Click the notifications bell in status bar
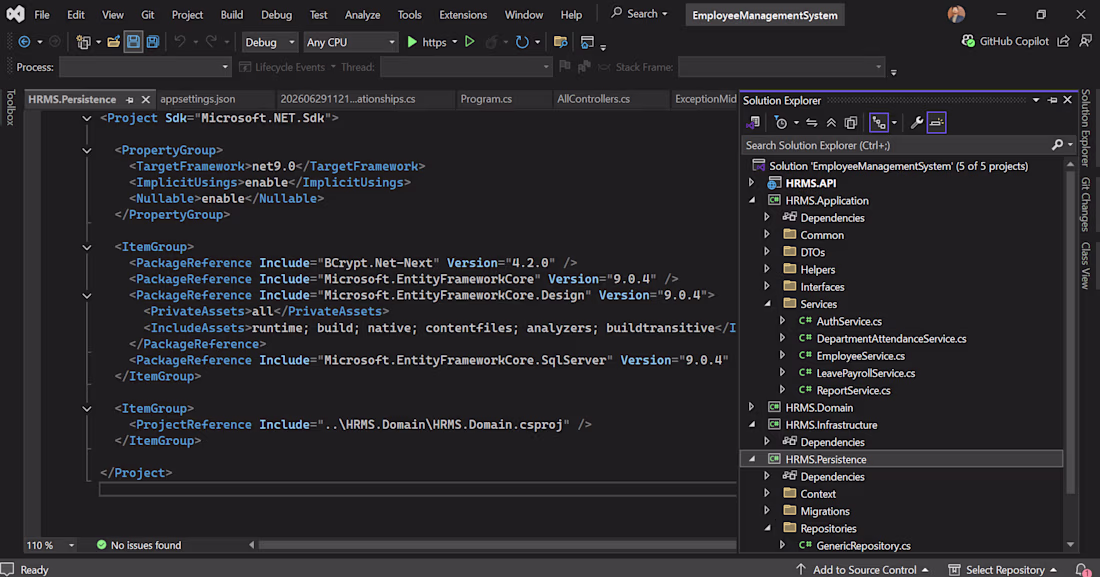The height and width of the screenshot is (577, 1100). pos(1083,569)
